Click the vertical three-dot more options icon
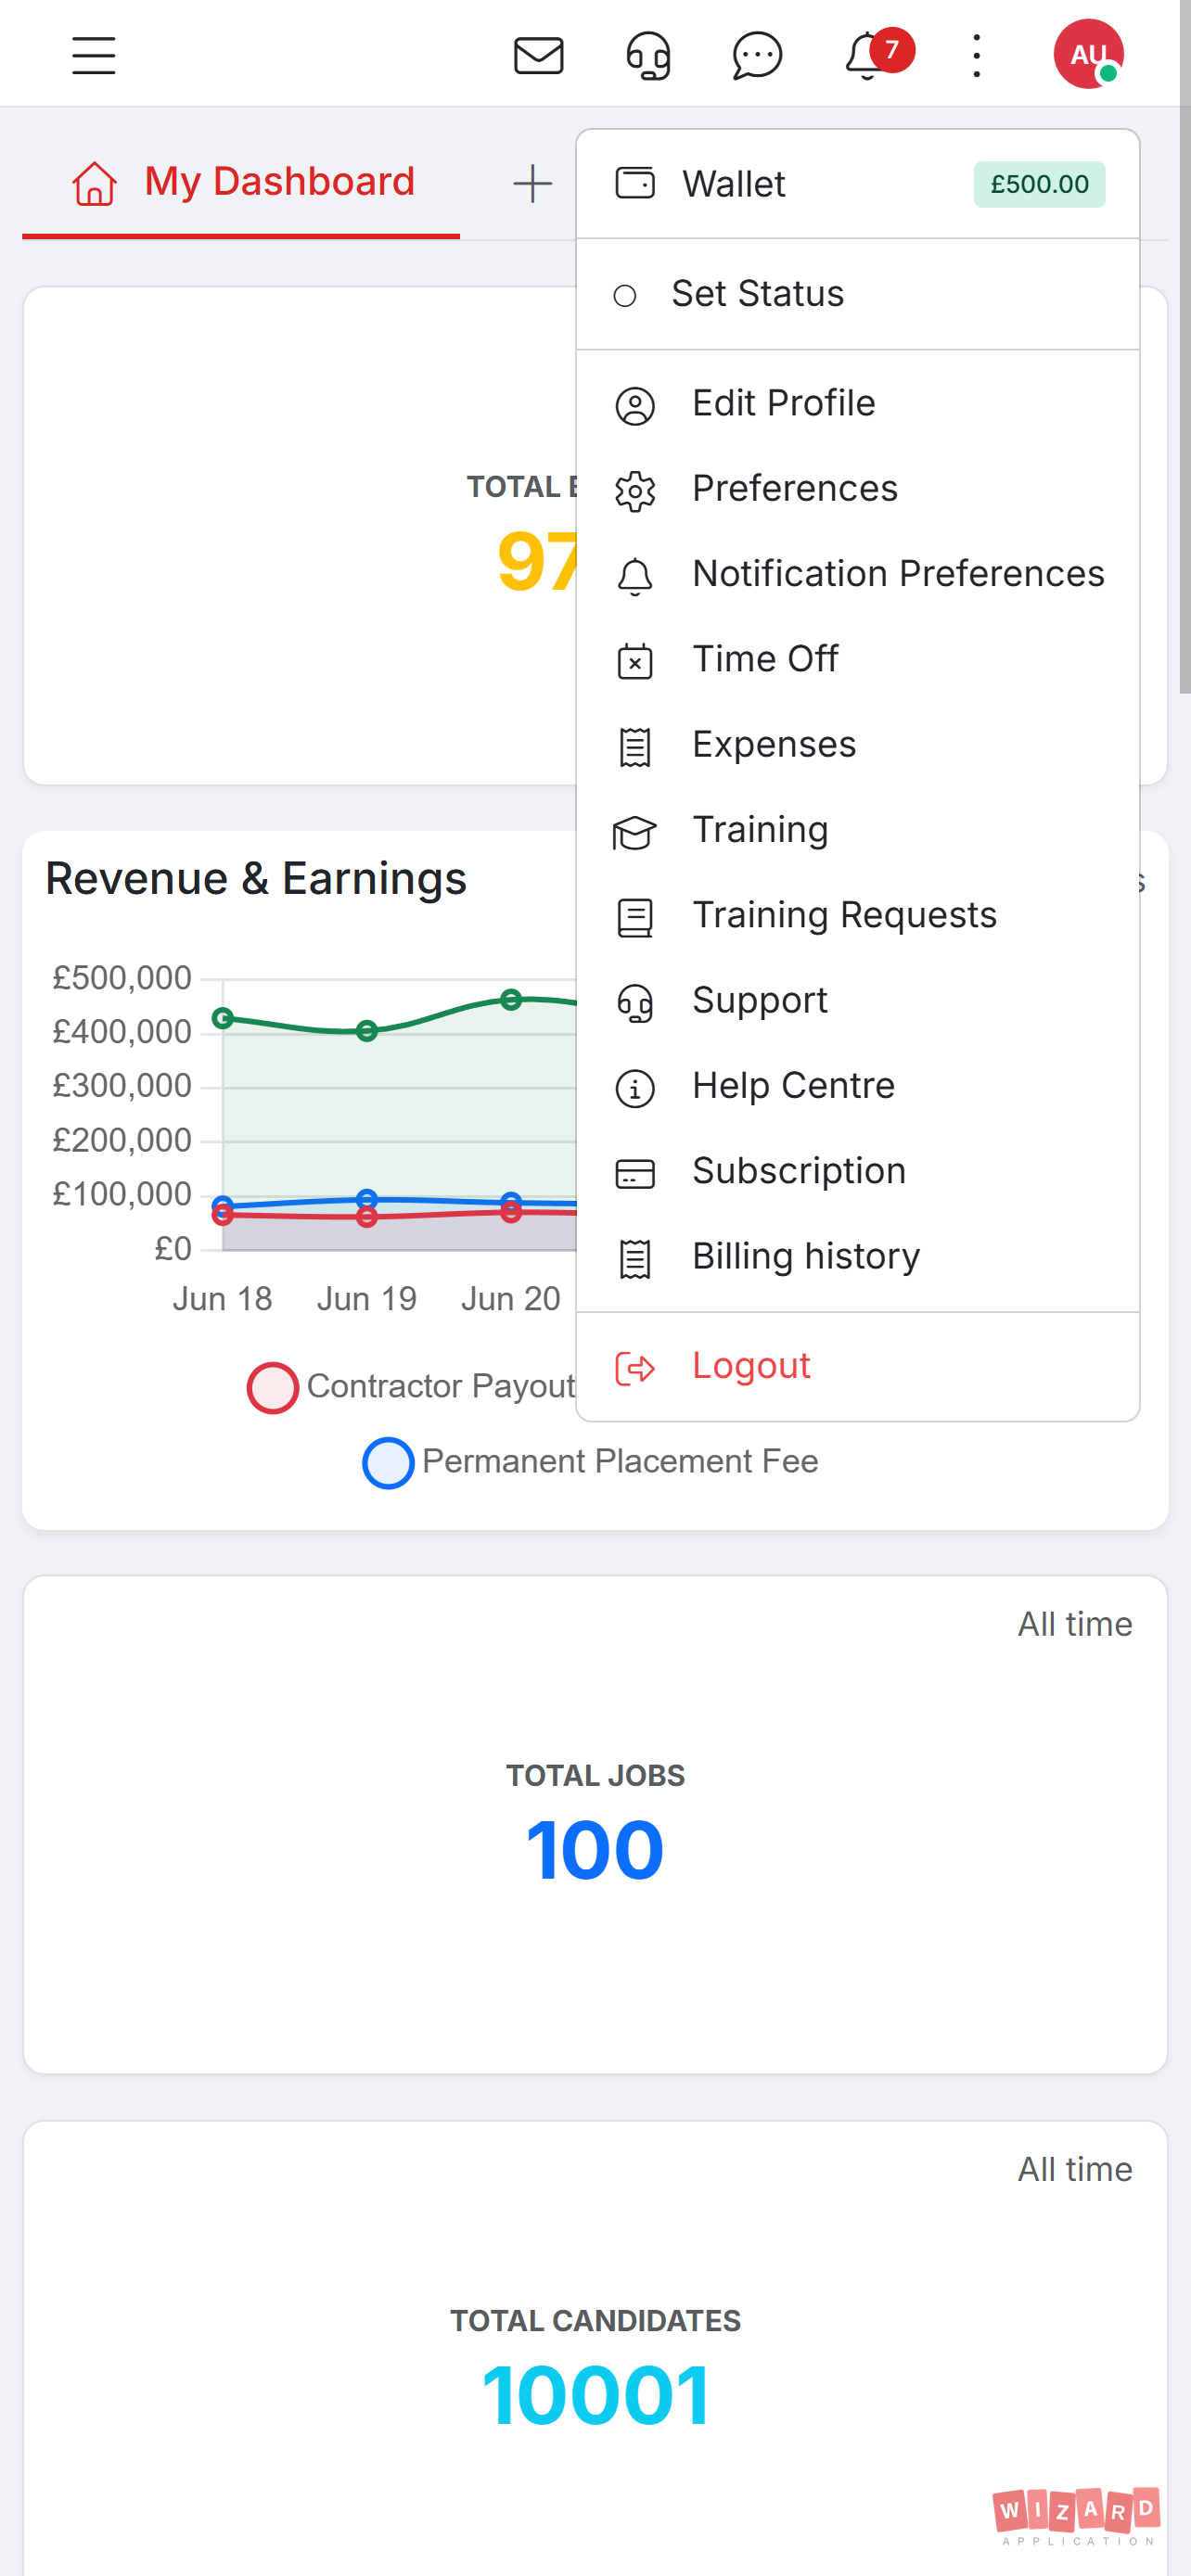 tap(976, 55)
